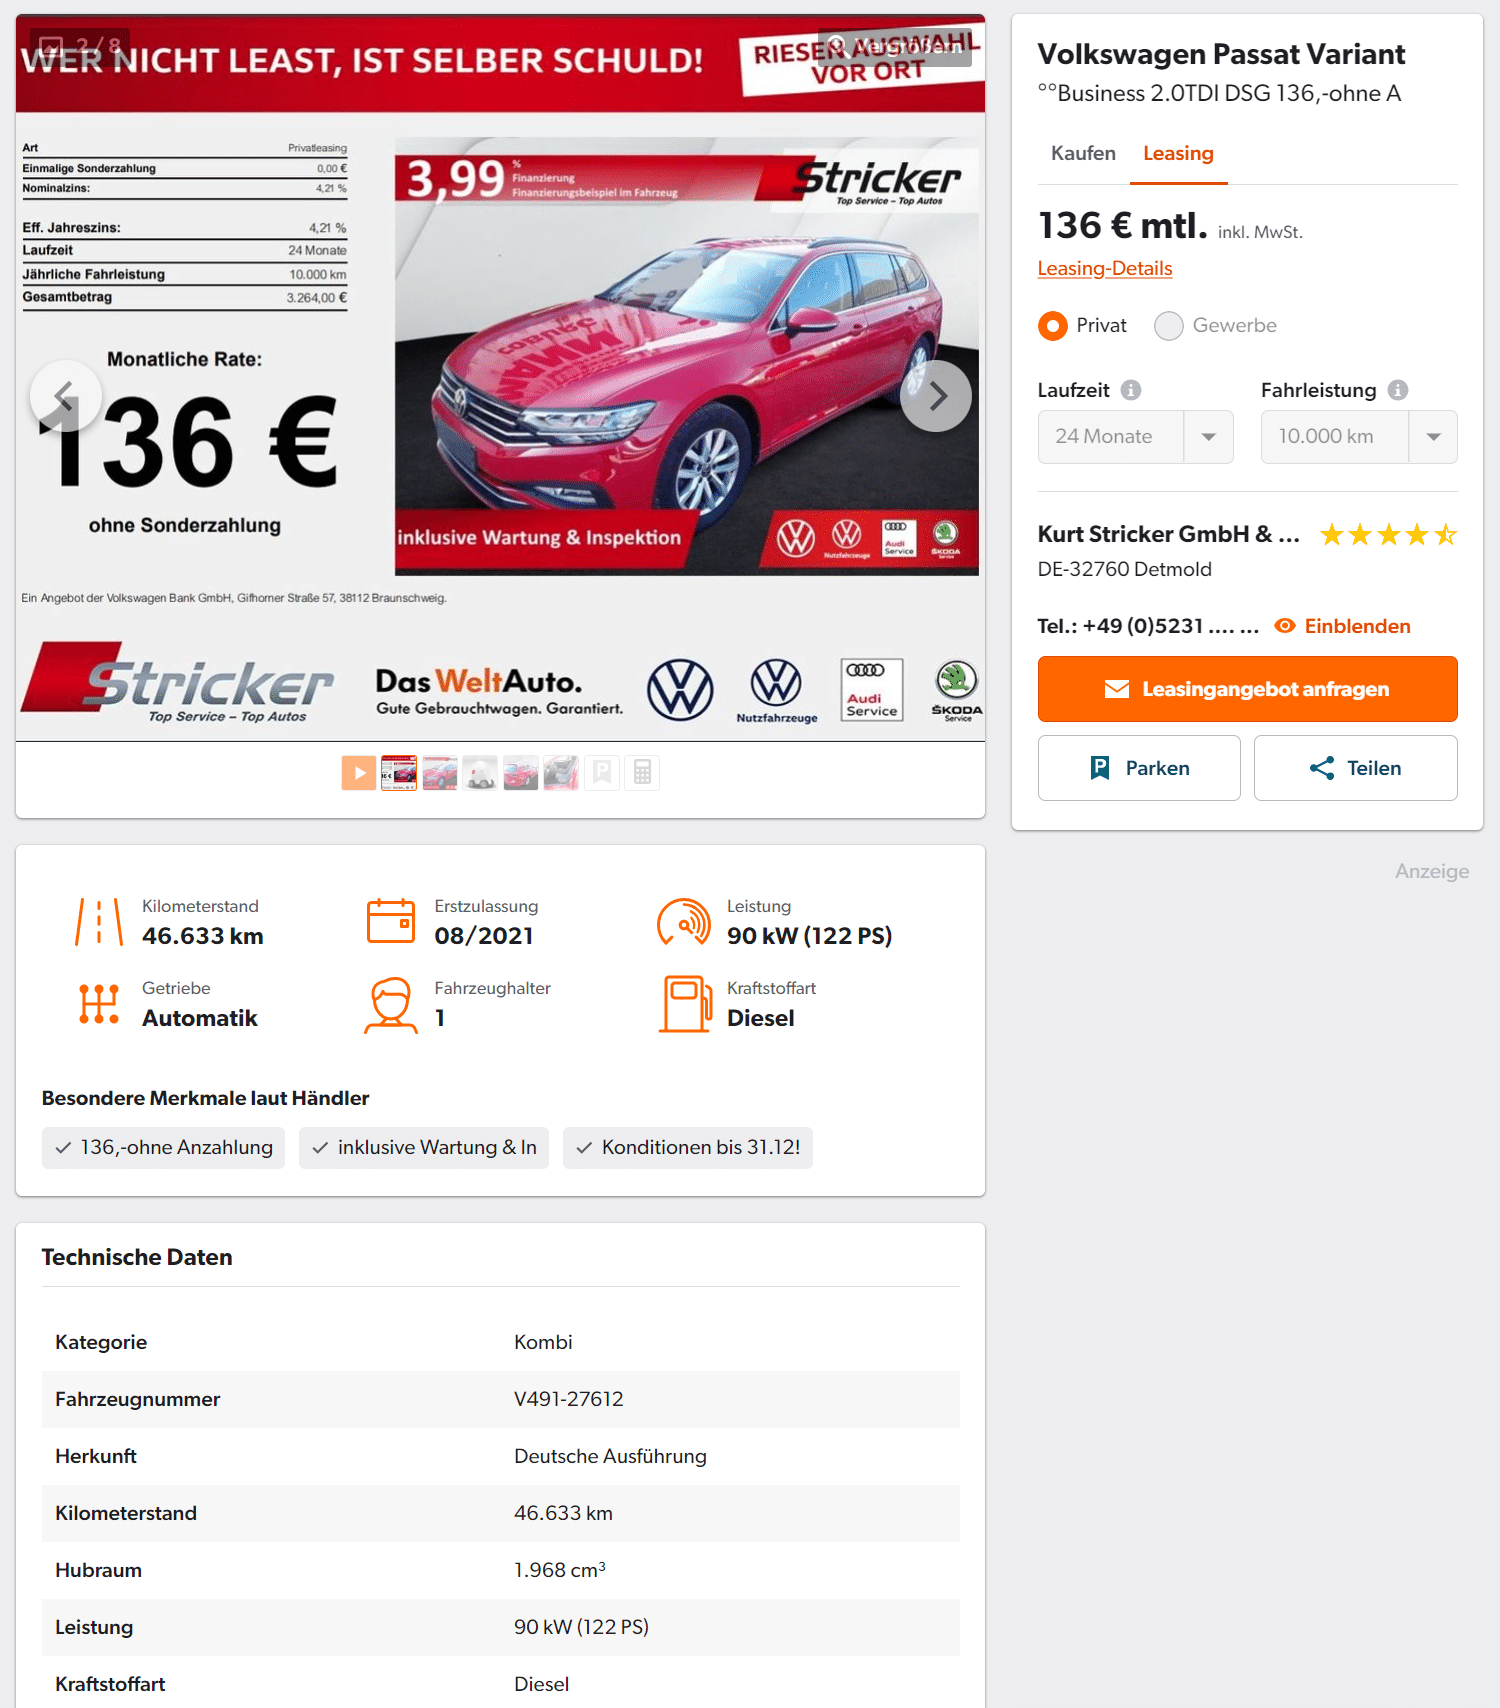Open the Laufzeit 24 Monate dropdown
Viewport: 1500px width, 1708px height.
click(x=1136, y=437)
